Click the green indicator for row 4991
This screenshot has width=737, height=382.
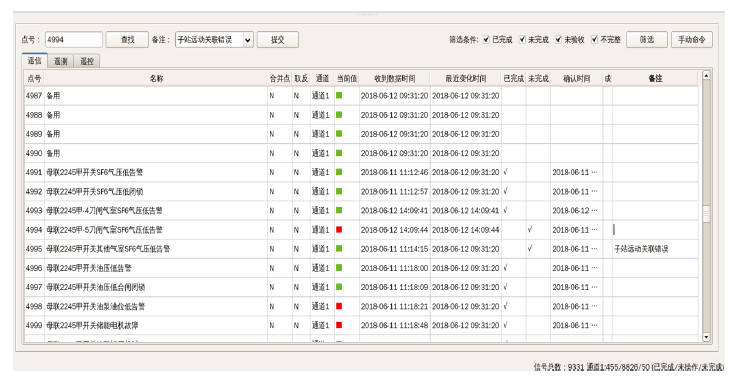(x=339, y=172)
